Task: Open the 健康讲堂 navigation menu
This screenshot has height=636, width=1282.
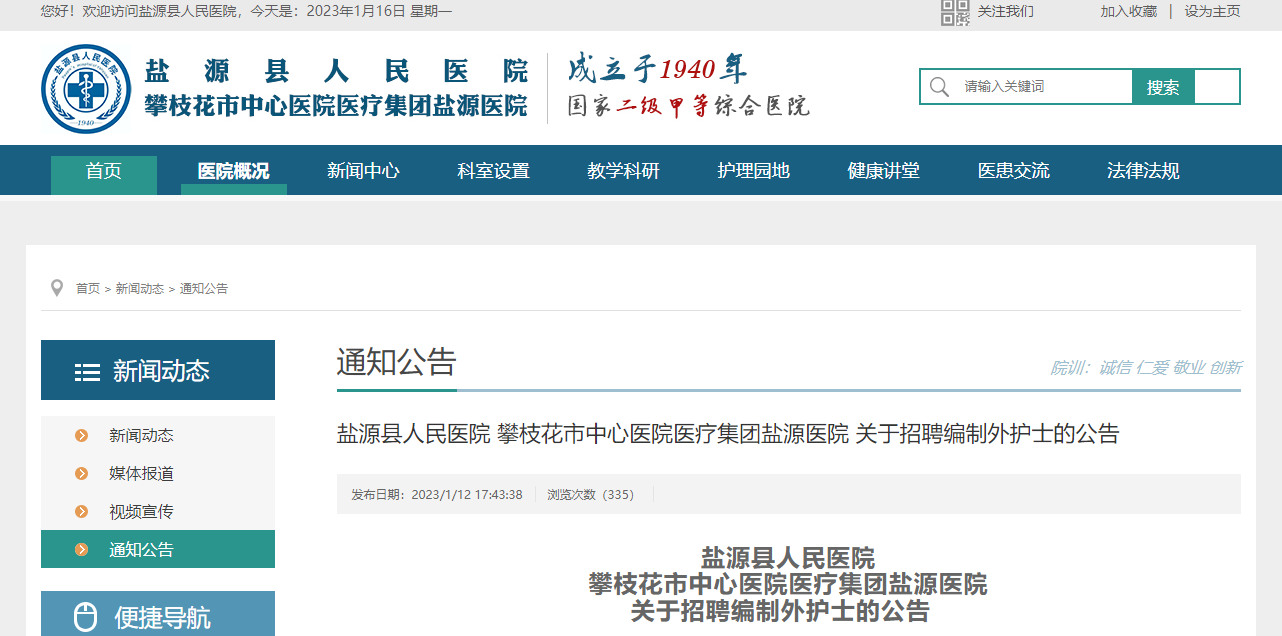Action: 883,171
